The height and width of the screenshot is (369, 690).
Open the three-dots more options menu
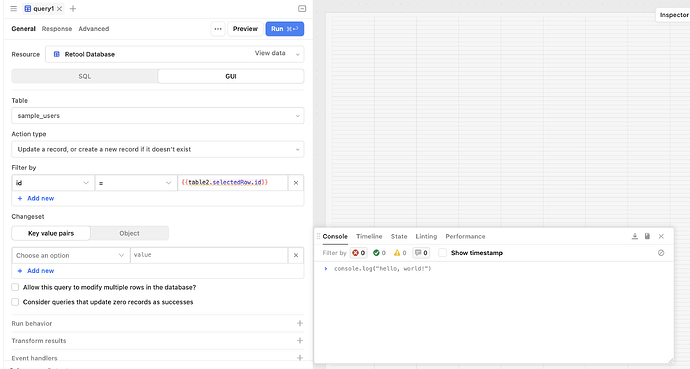[x=218, y=29]
